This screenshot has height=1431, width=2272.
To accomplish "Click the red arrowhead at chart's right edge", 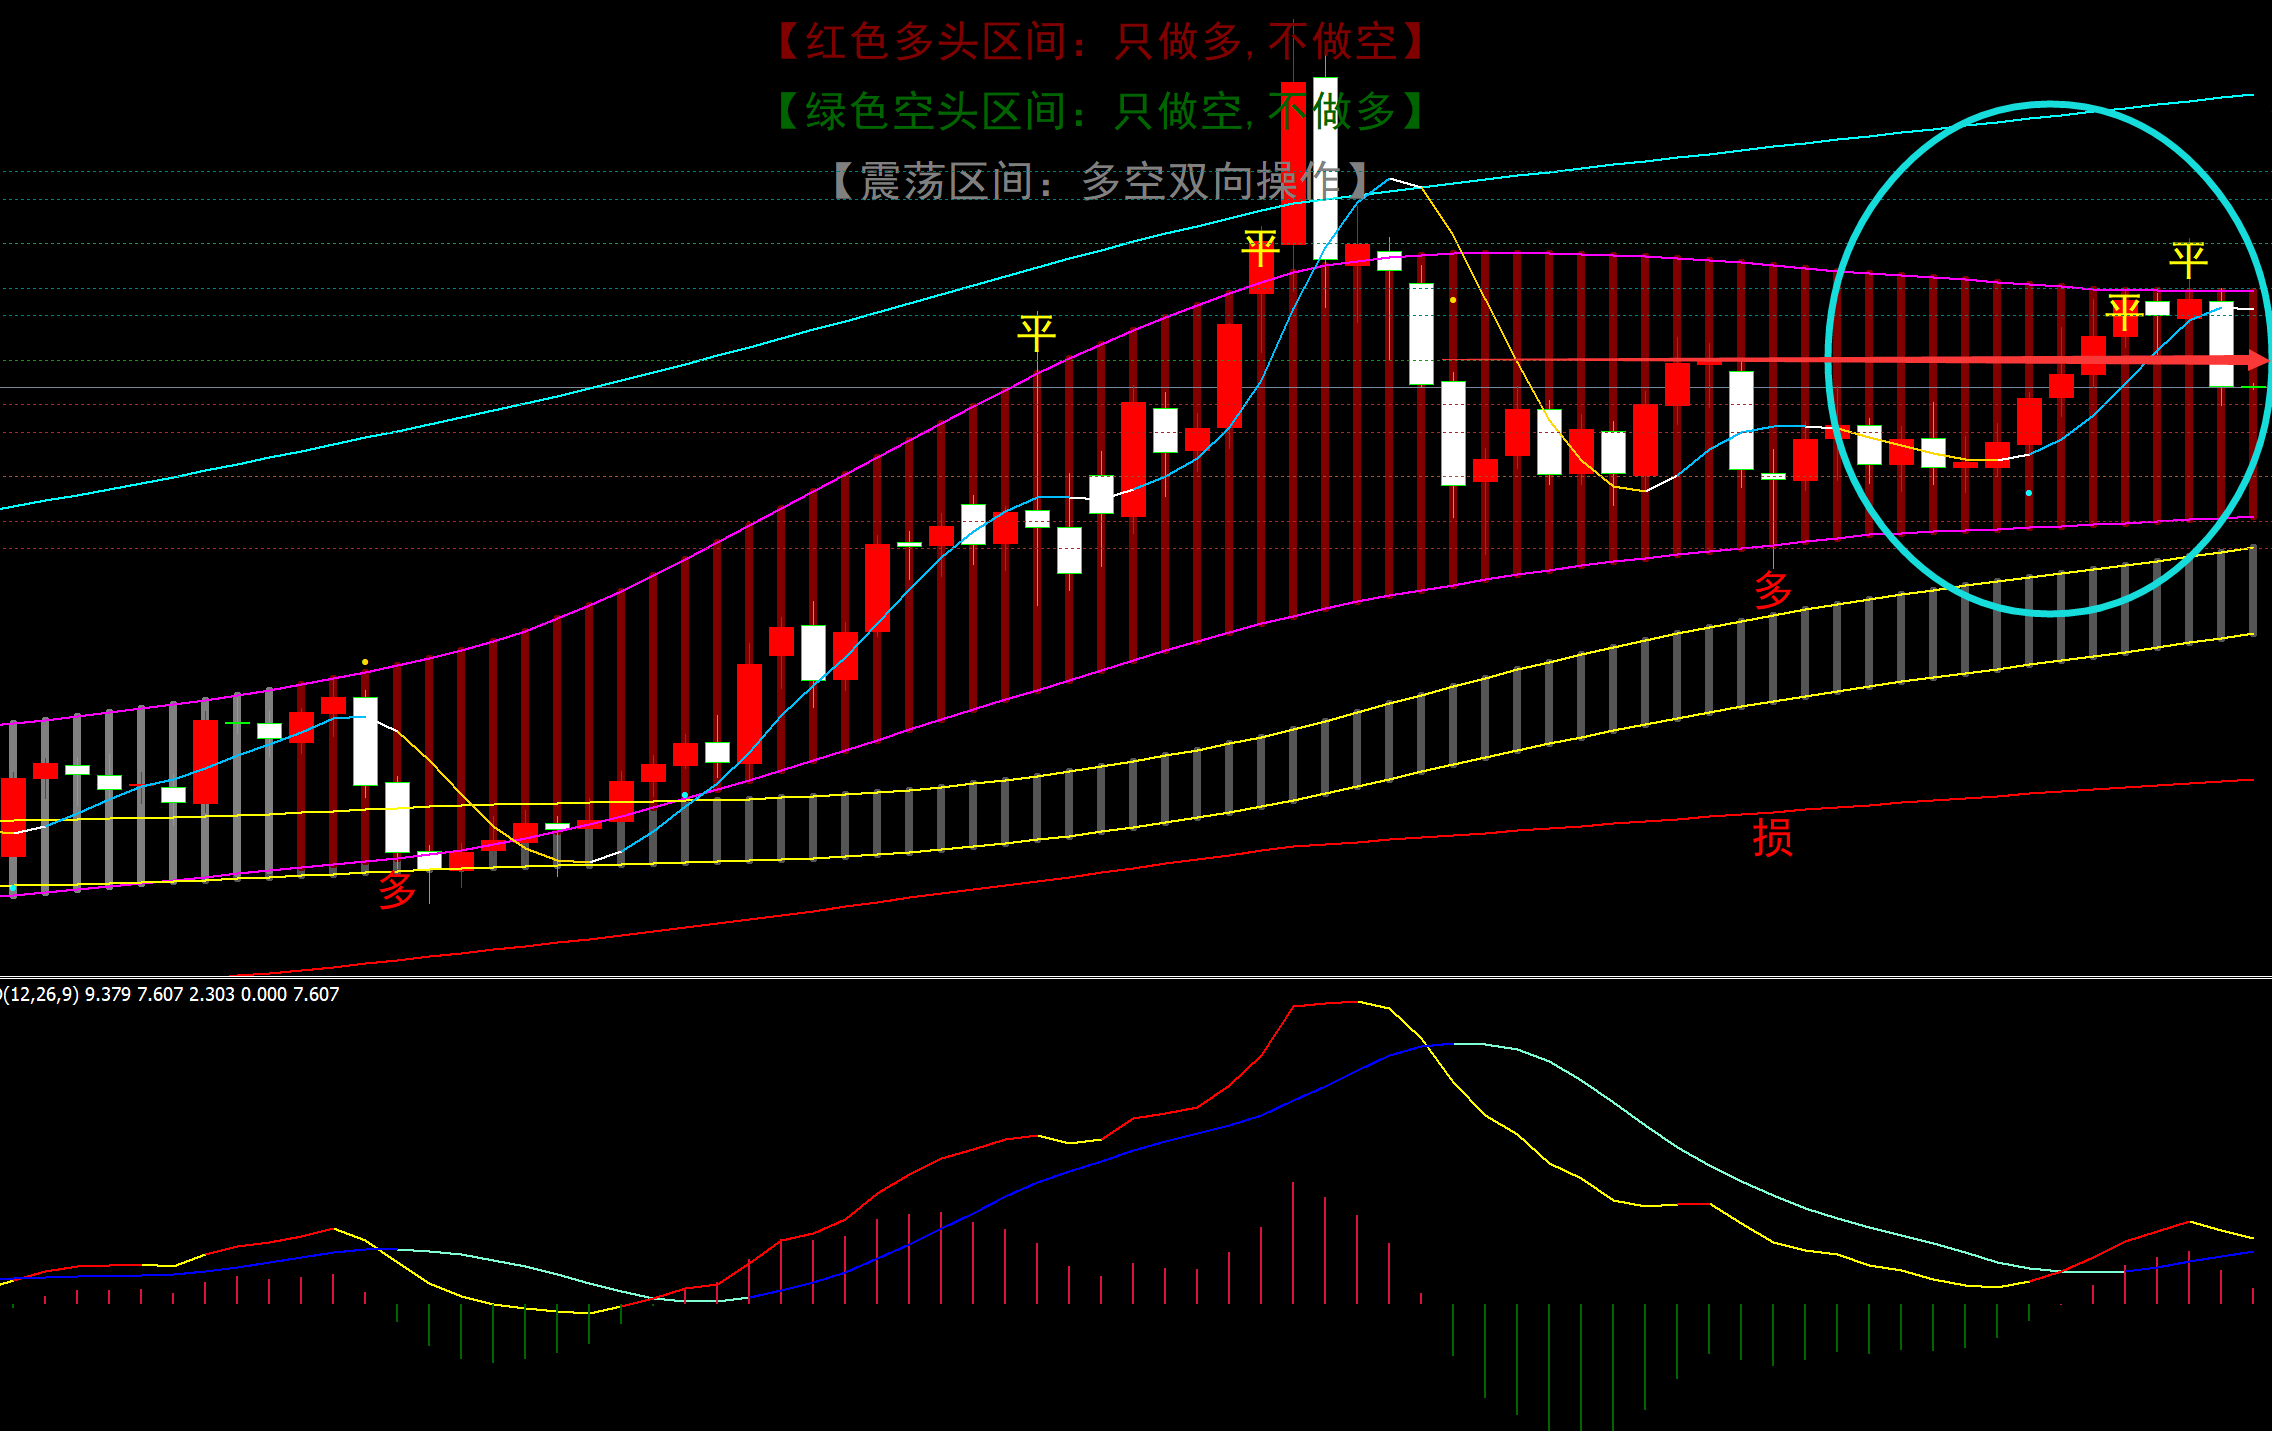I will pos(2256,360).
